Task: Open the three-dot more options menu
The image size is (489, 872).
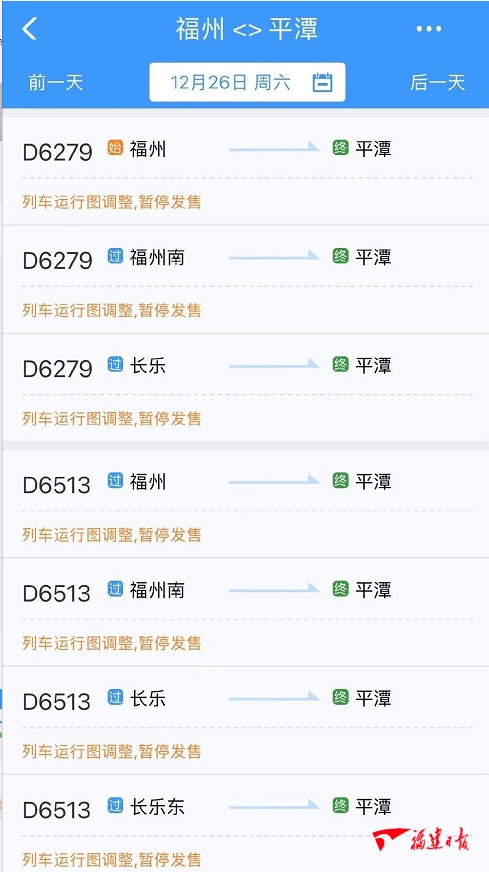Action: 429,29
